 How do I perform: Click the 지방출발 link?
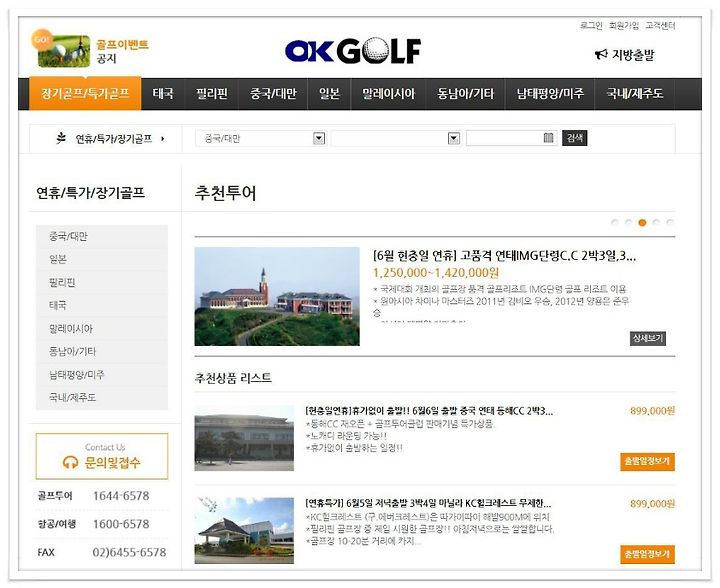coord(633,55)
